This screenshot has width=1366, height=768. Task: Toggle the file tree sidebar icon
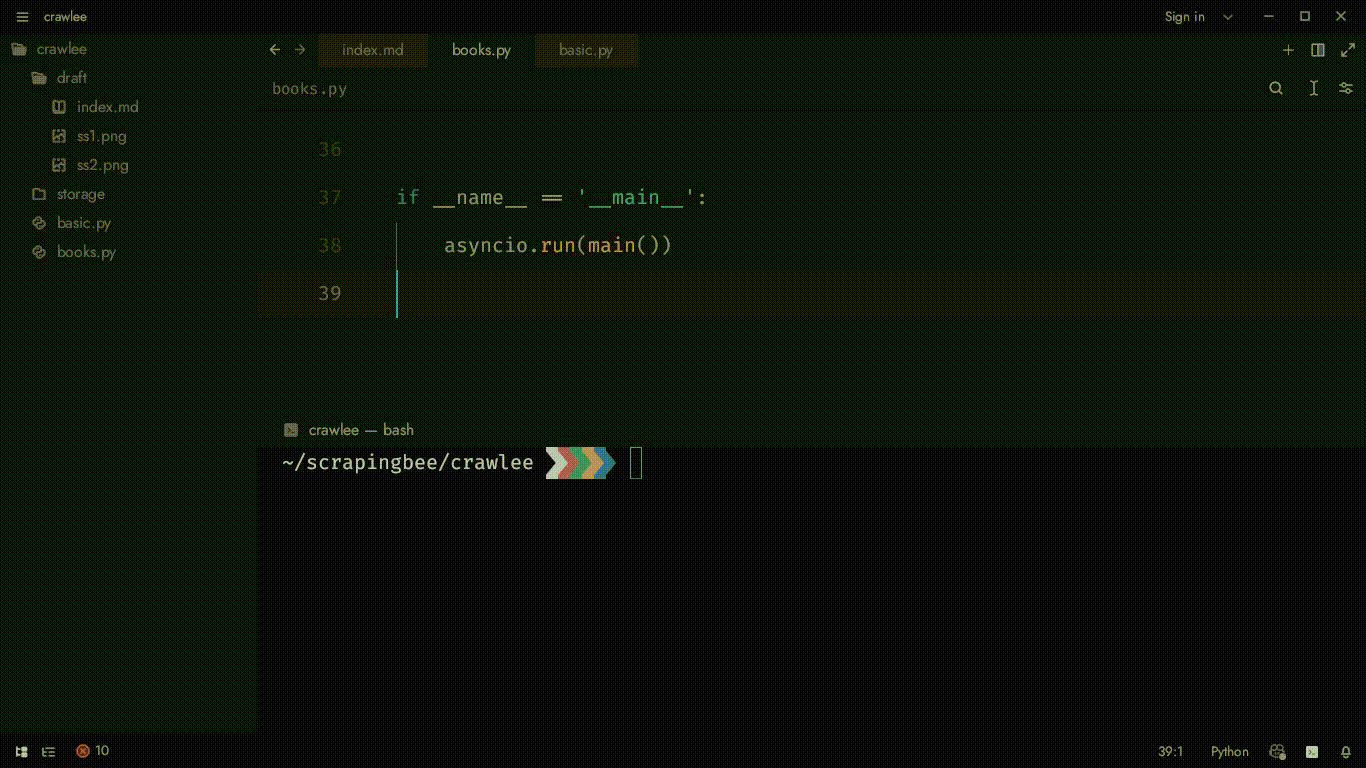(x=21, y=752)
